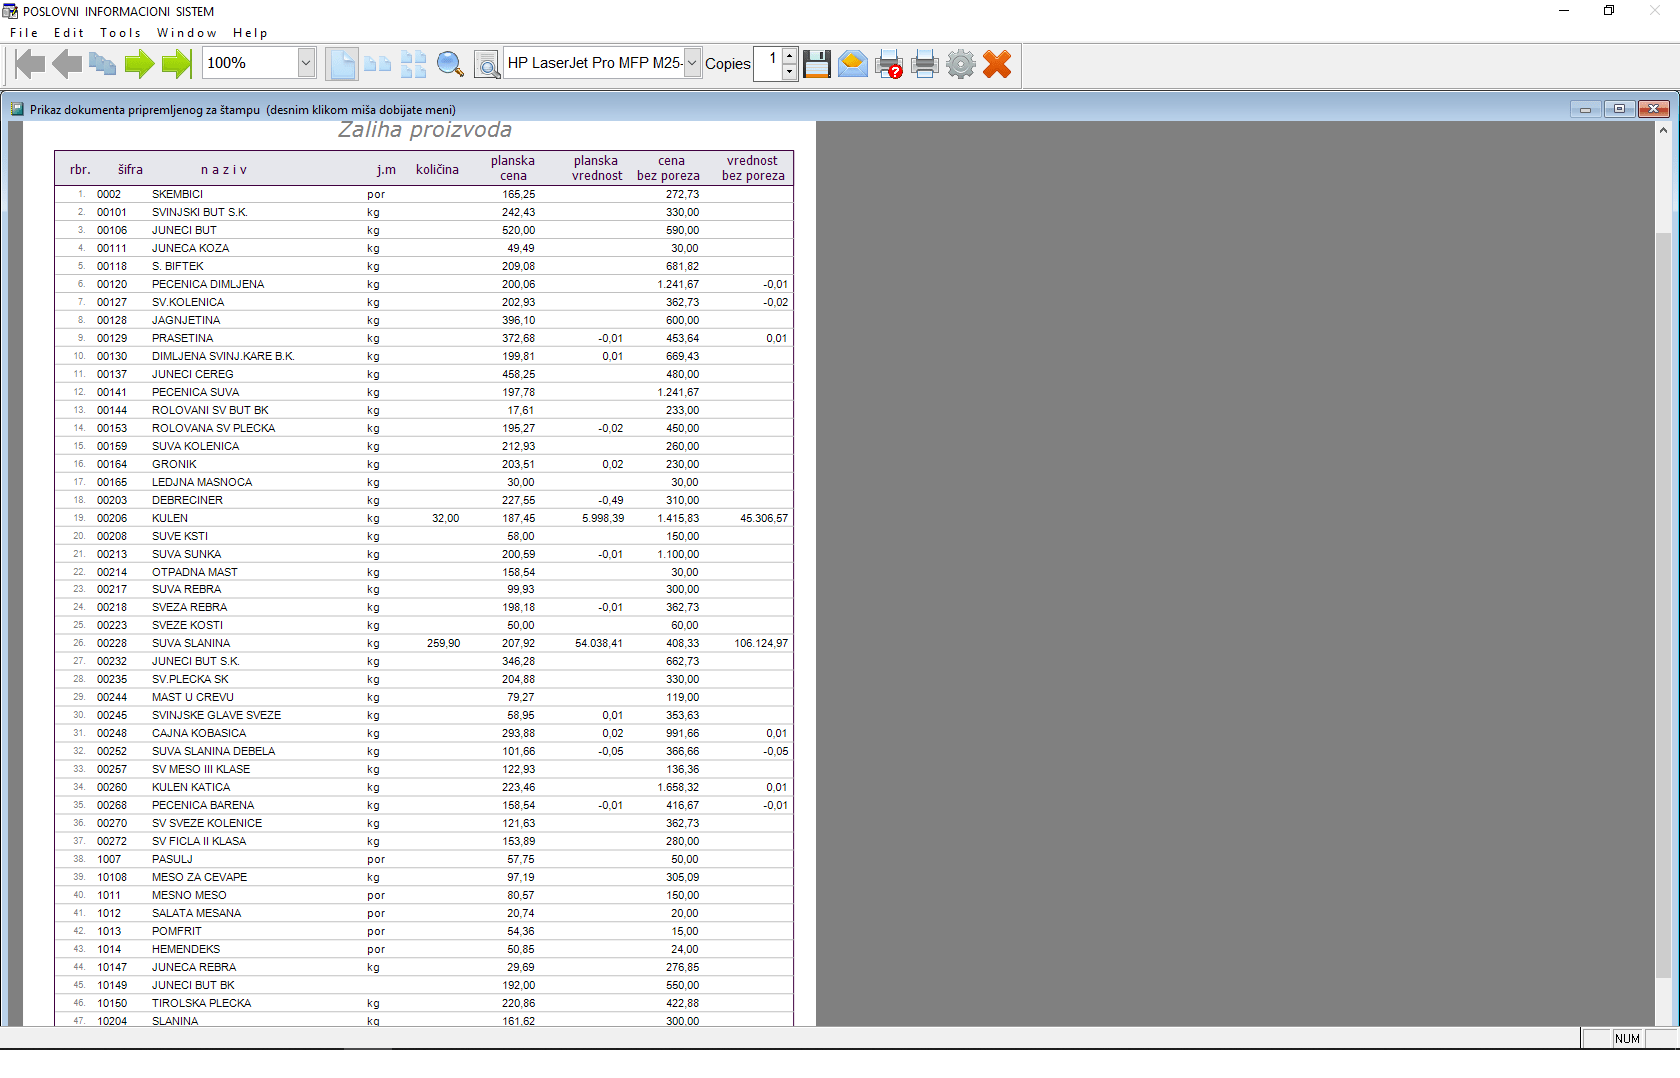Open the Window menu
This screenshot has height=1078, width=1680.
coord(187,33)
